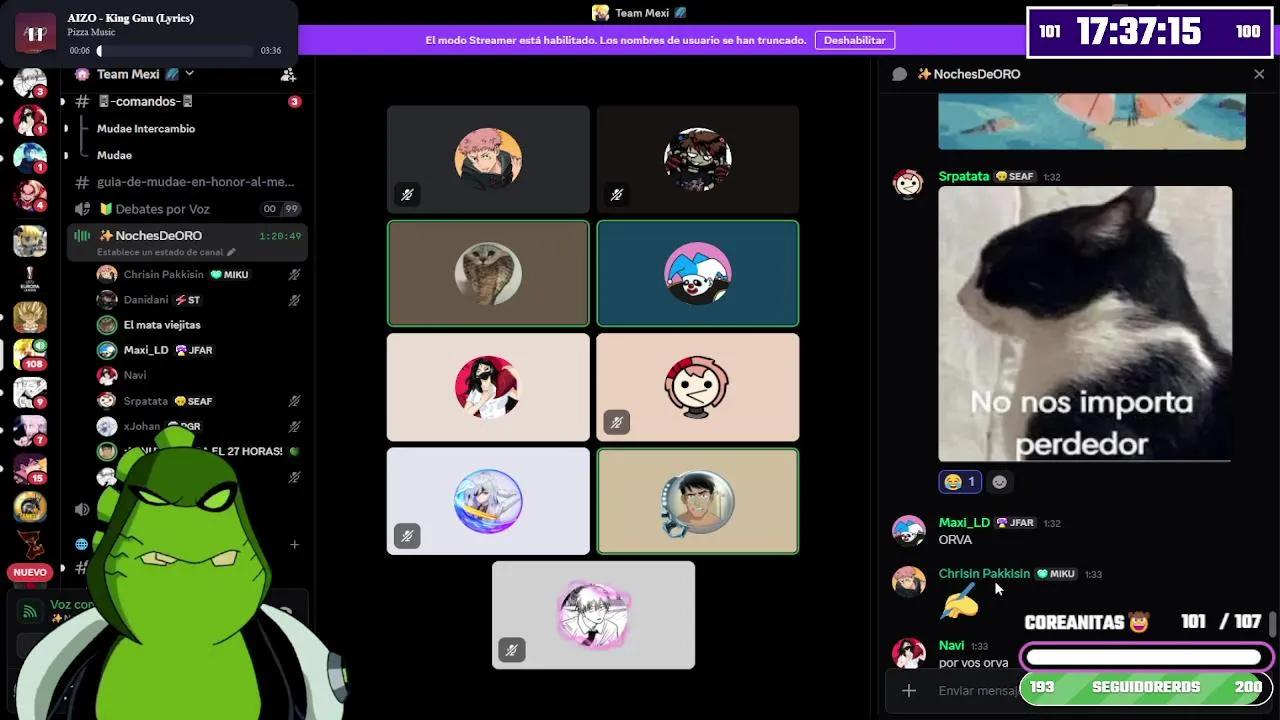The image size is (1280, 720).
Task: Open the server icon with badge 9
Action: pyautogui.click(x=30, y=393)
